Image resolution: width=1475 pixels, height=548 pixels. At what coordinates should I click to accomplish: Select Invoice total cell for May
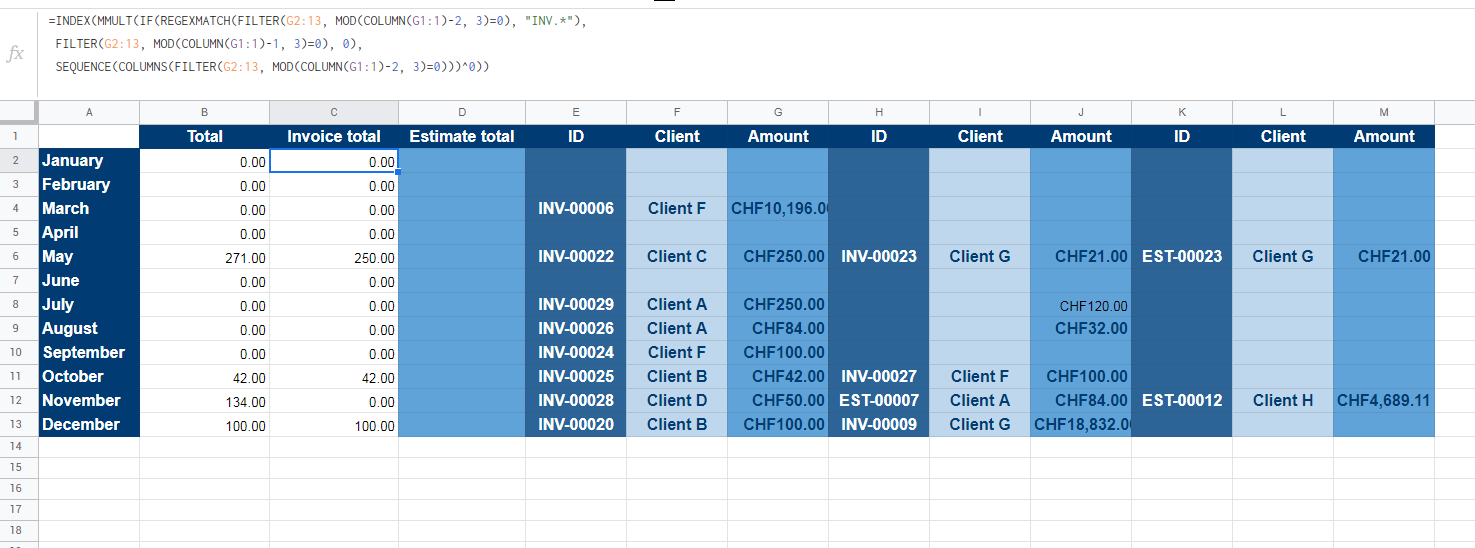334,257
